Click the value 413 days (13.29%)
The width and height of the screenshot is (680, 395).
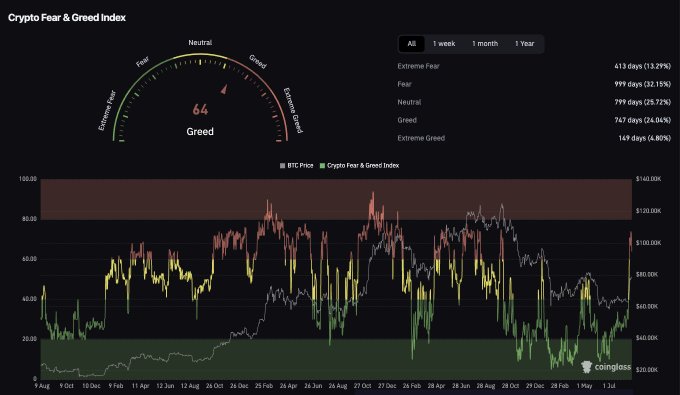point(642,66)
